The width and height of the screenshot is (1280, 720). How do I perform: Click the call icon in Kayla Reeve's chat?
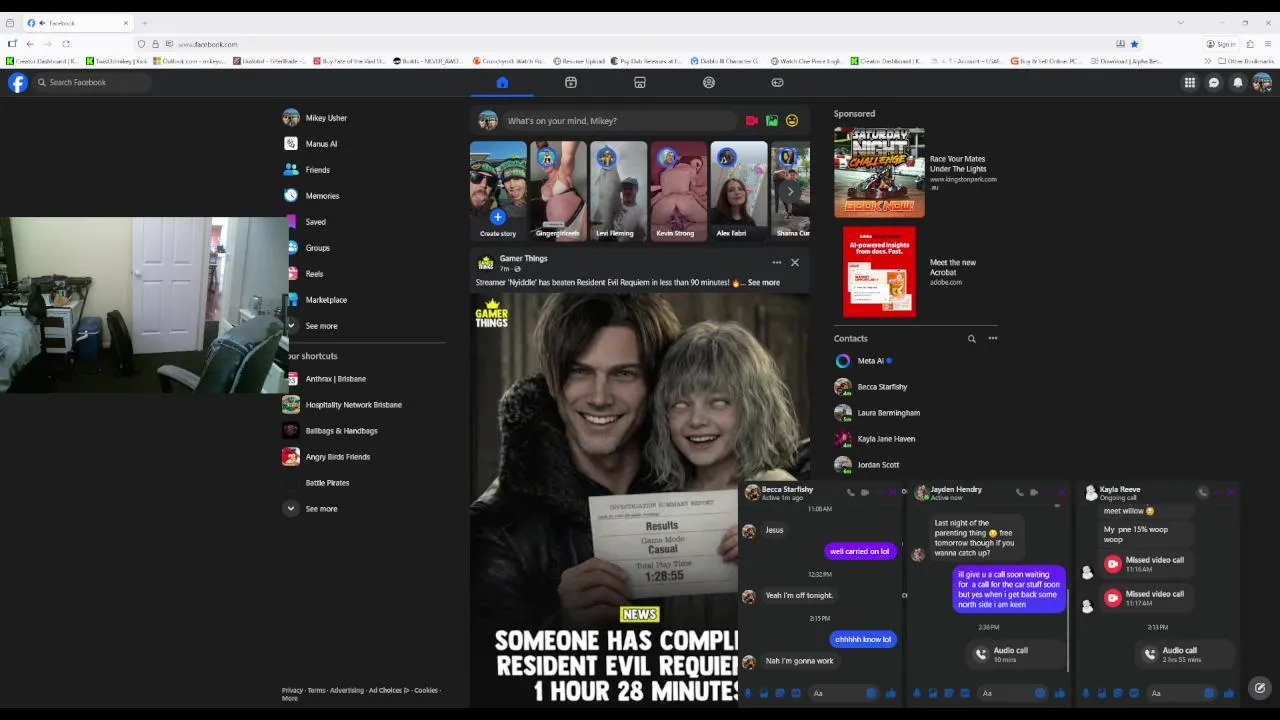coord(1203,492)
